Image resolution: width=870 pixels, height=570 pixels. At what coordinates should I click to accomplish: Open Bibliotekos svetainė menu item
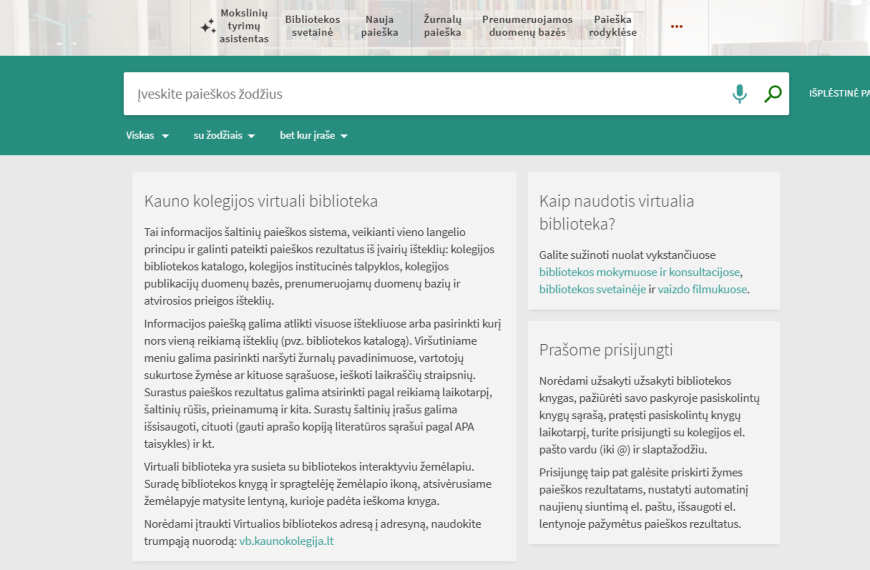[312, 26]
